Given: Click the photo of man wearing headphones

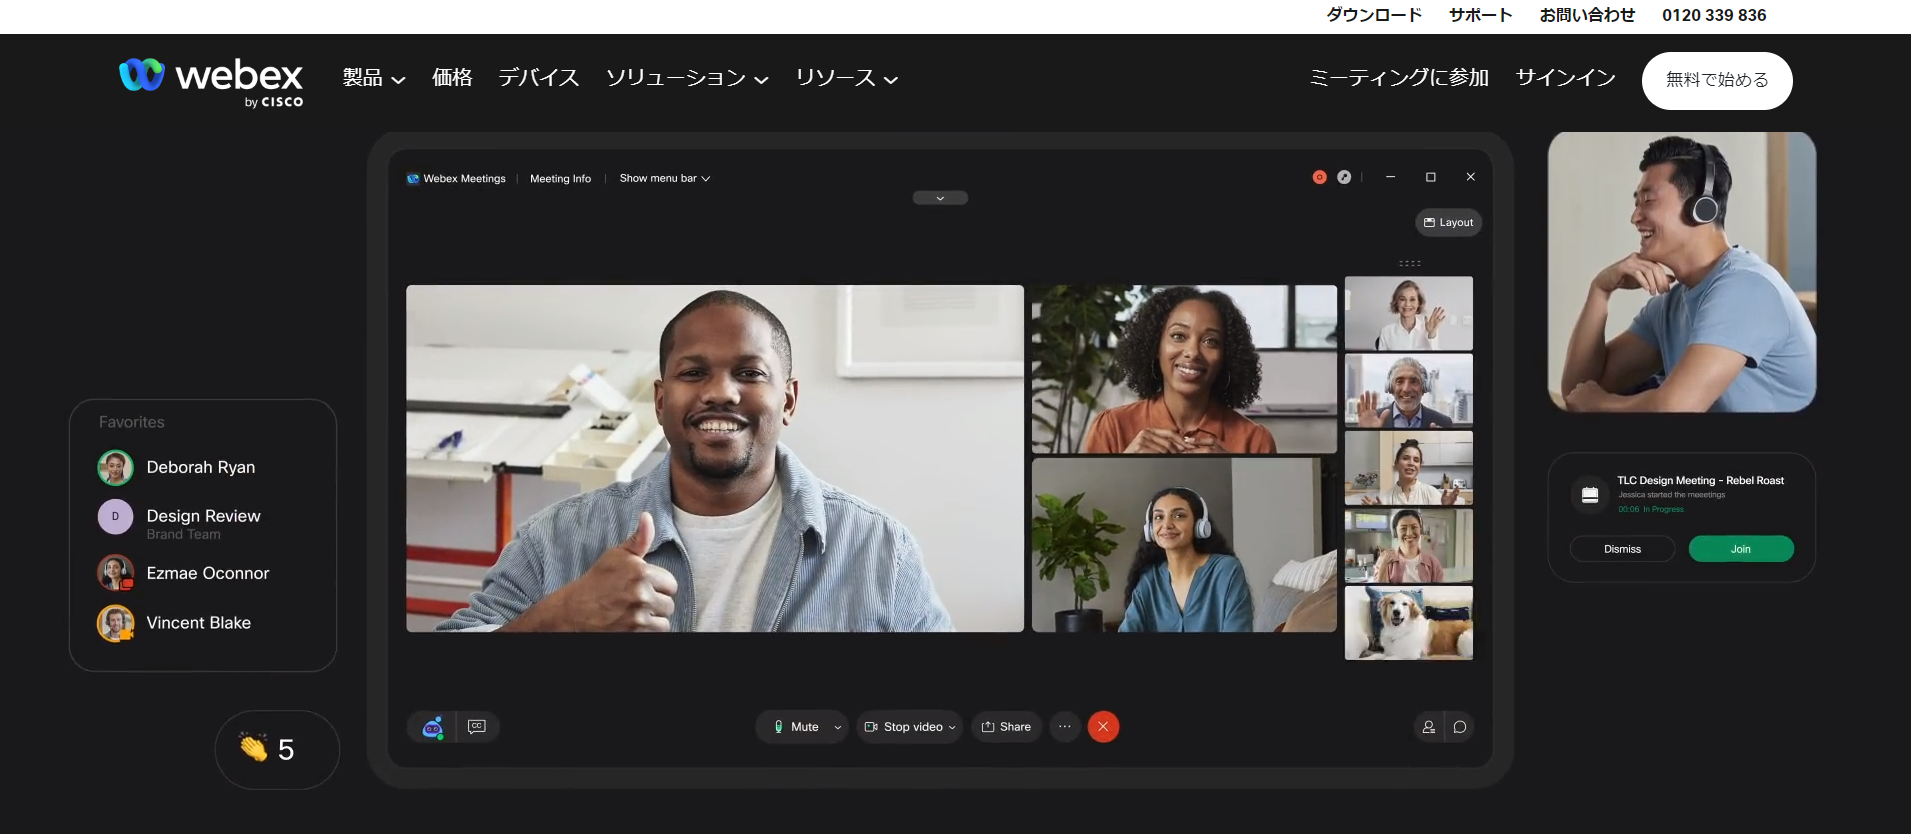Looking at the screenshot, I should [x=1682, y=272].
